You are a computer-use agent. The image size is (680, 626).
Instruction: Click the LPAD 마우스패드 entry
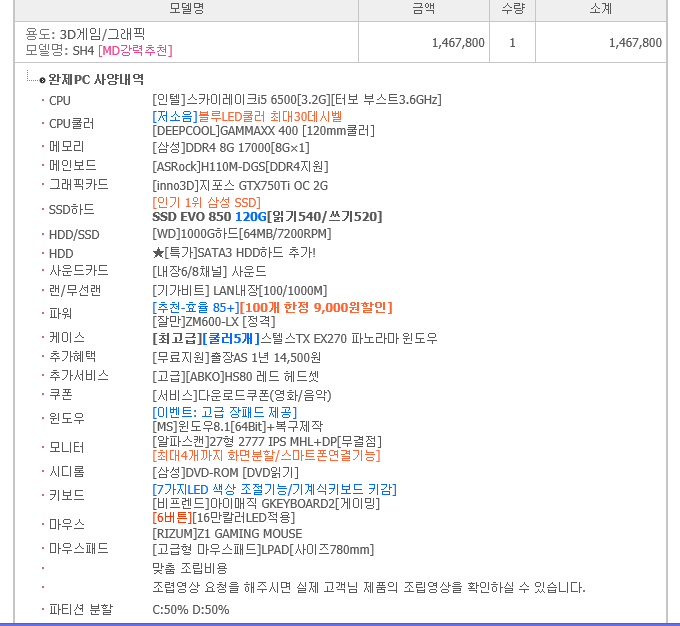tap(263, 550)
